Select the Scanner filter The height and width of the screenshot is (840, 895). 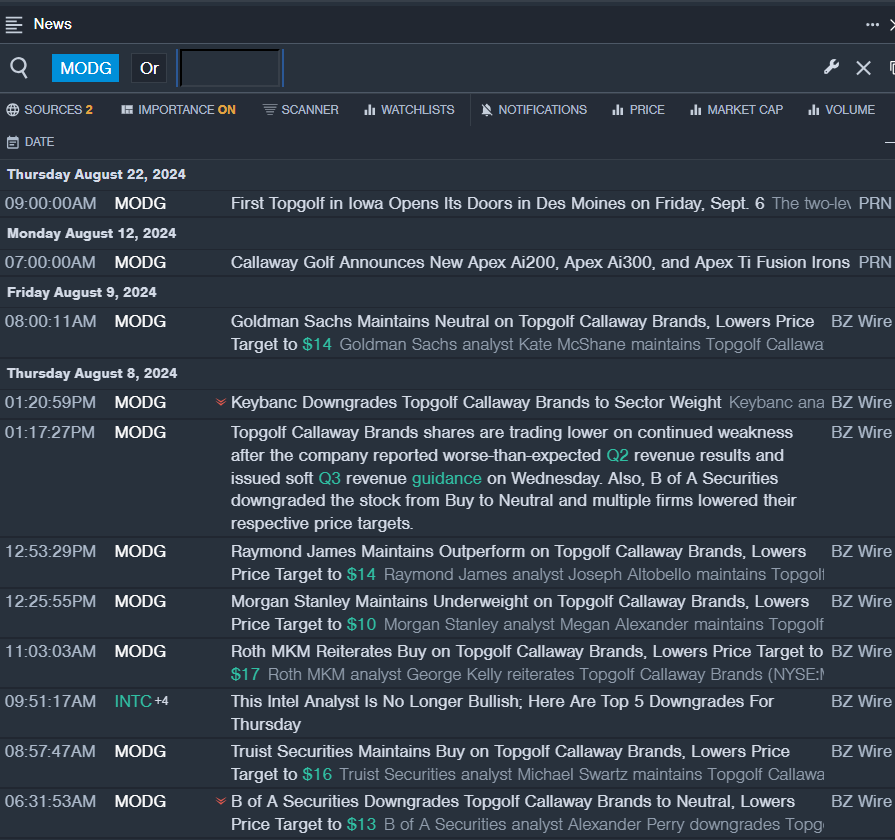(300, 110)
